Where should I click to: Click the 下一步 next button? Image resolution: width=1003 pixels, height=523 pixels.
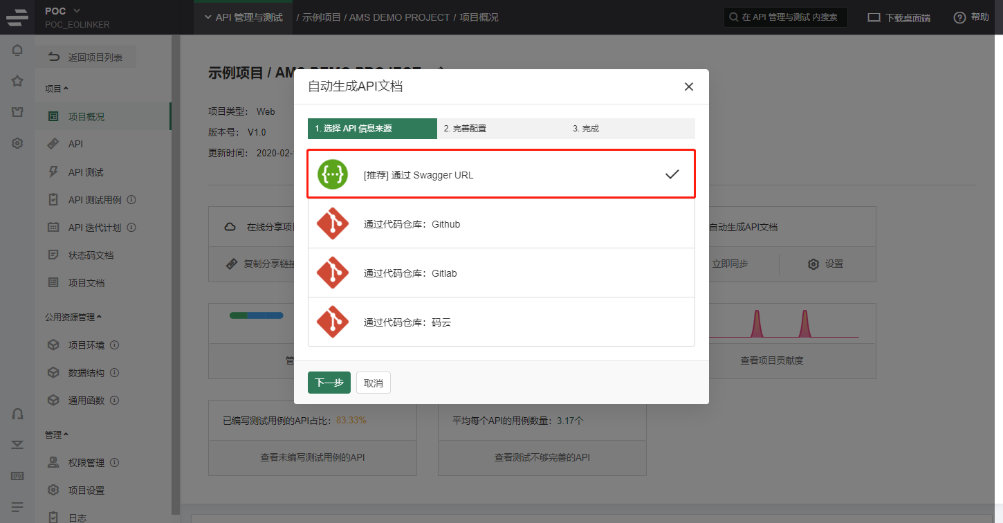329,382
